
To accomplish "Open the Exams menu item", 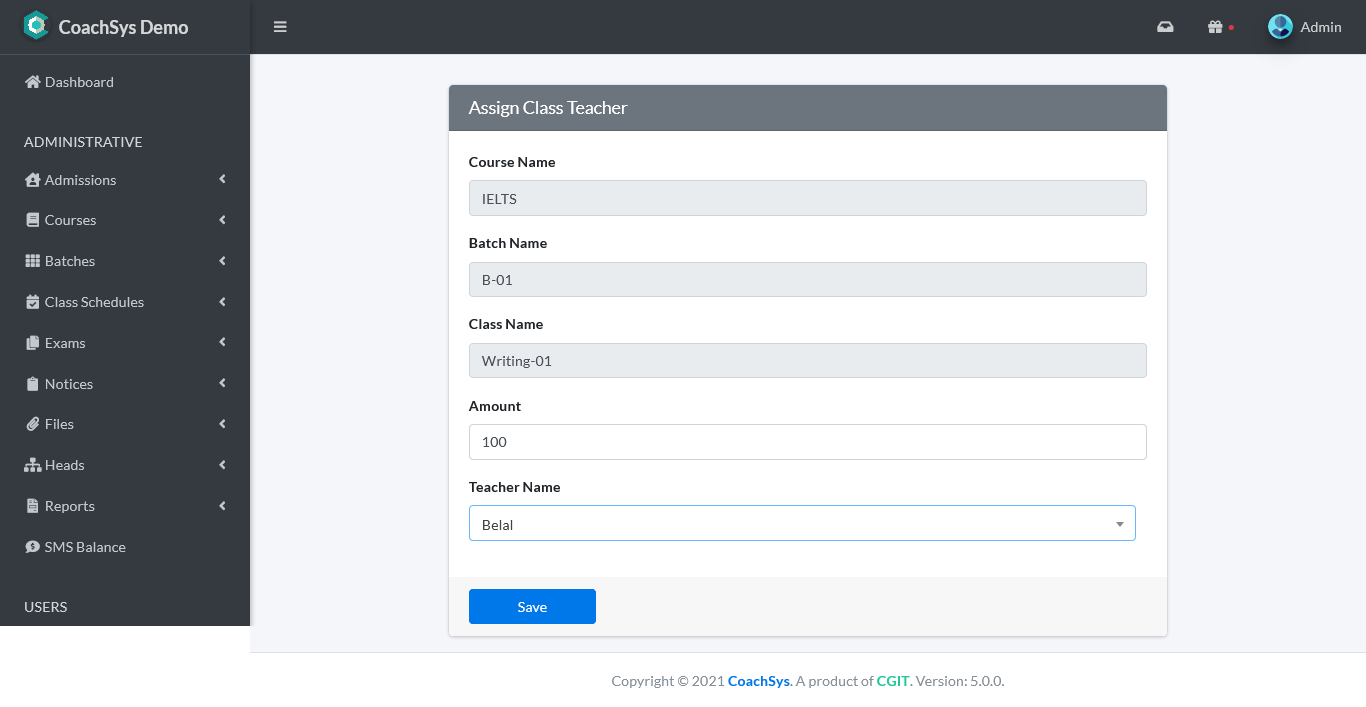I will click(x=65, y=343).
